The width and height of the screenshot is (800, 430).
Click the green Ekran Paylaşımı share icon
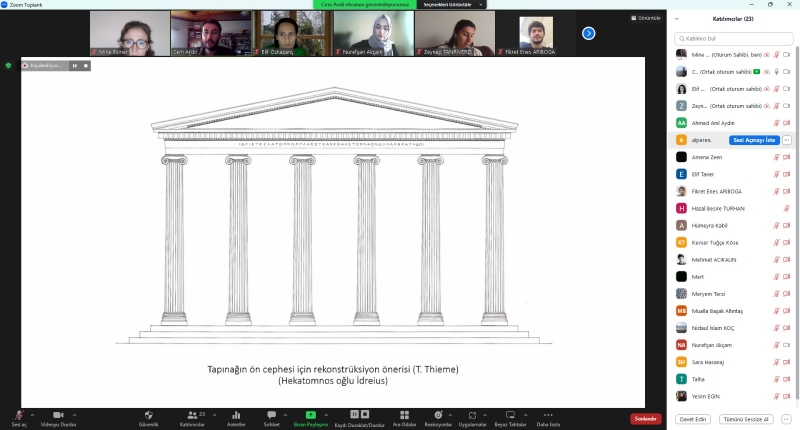click(310, 415)
